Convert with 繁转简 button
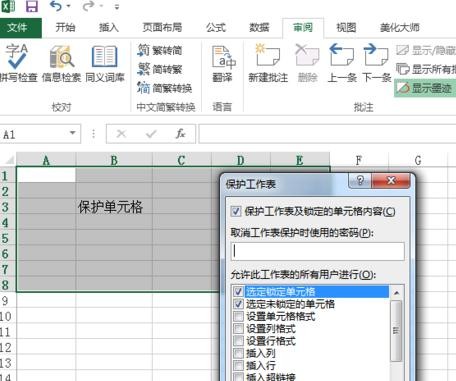Screen dimensions: 456x381 point(160,51)
